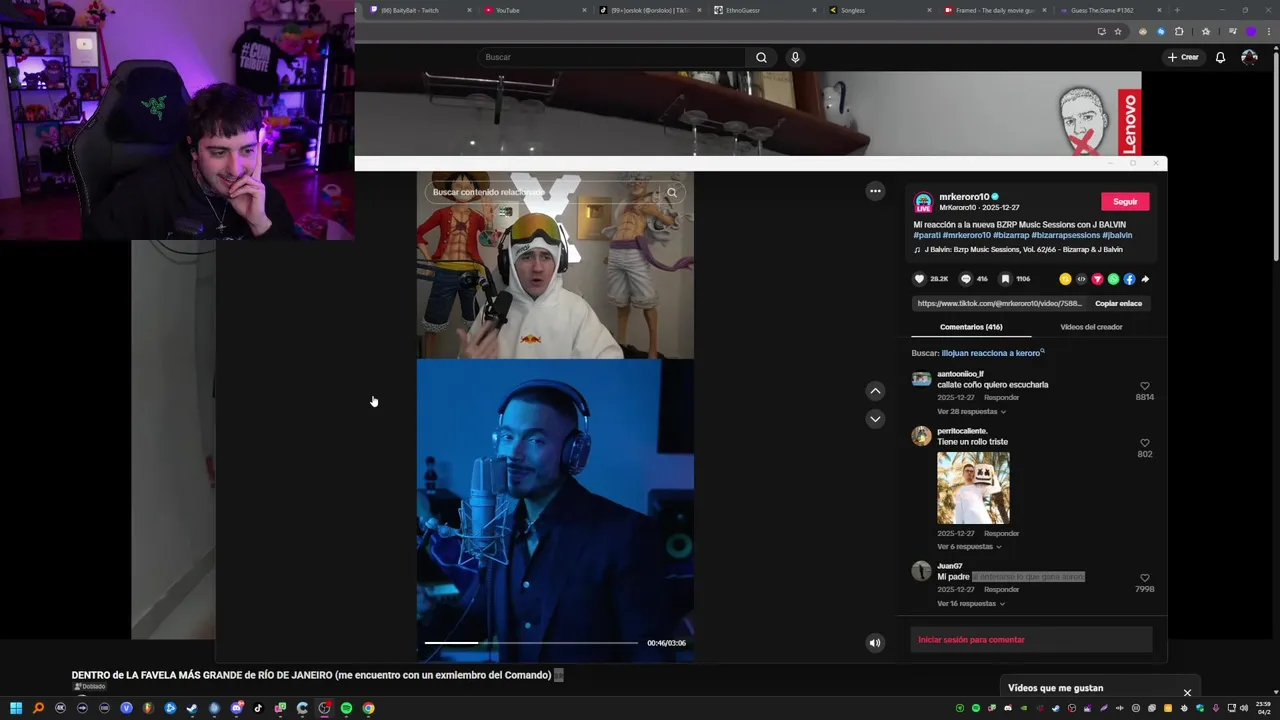1280x720 pixels.
Task: Close the Songless tab
Action: coord(929,10)
